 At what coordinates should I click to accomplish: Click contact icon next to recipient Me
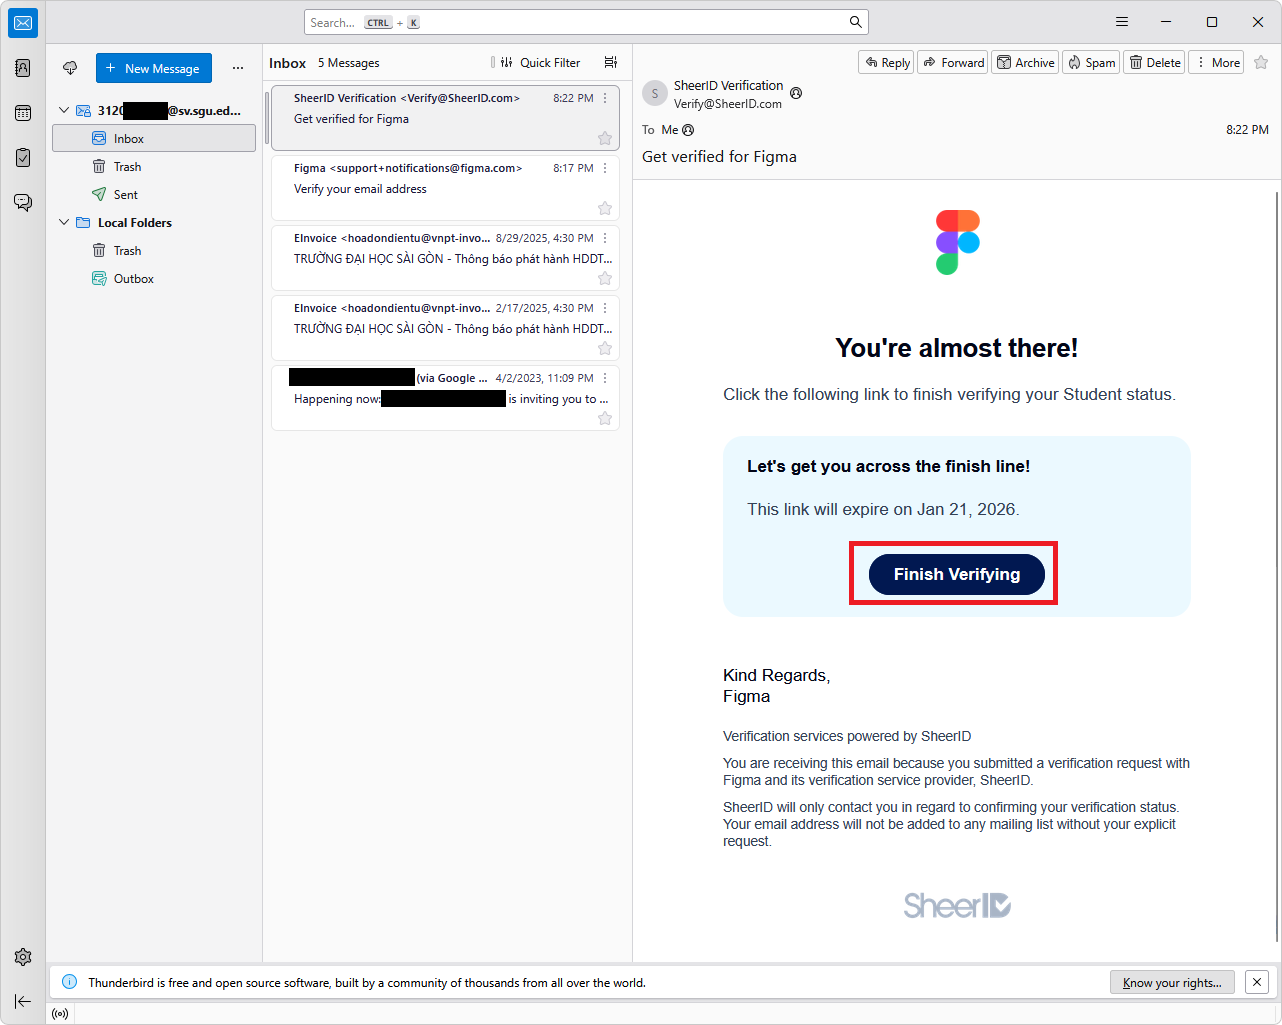point(688,130)
